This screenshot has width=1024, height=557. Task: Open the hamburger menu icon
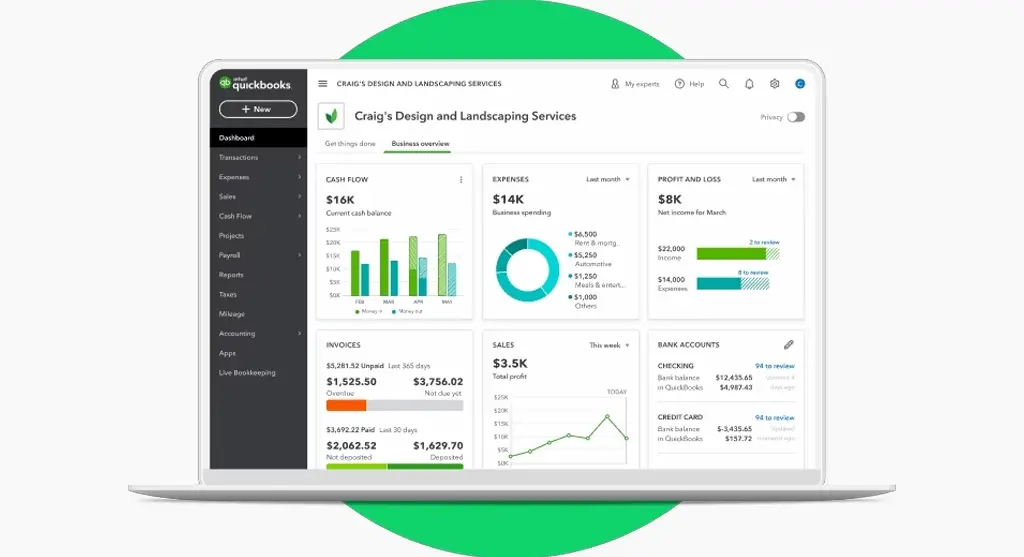tap(323, 84)
